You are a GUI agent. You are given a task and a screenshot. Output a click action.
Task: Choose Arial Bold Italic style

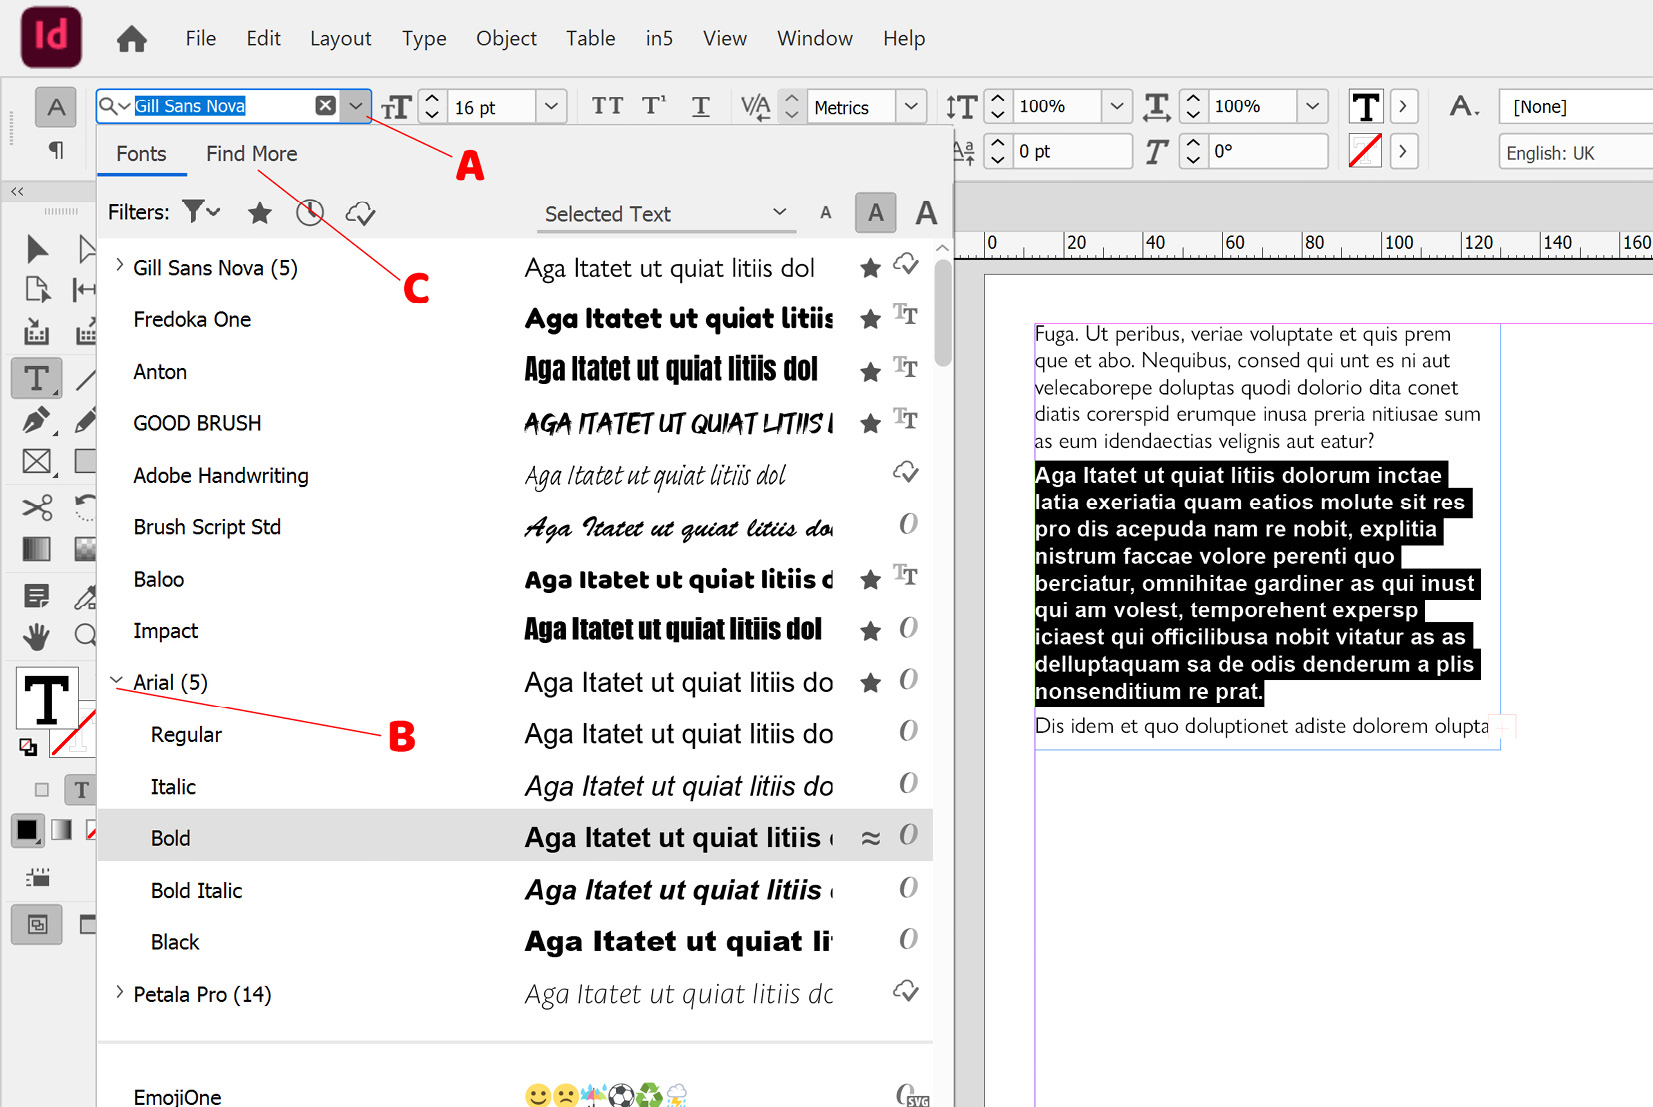[515, 889]
